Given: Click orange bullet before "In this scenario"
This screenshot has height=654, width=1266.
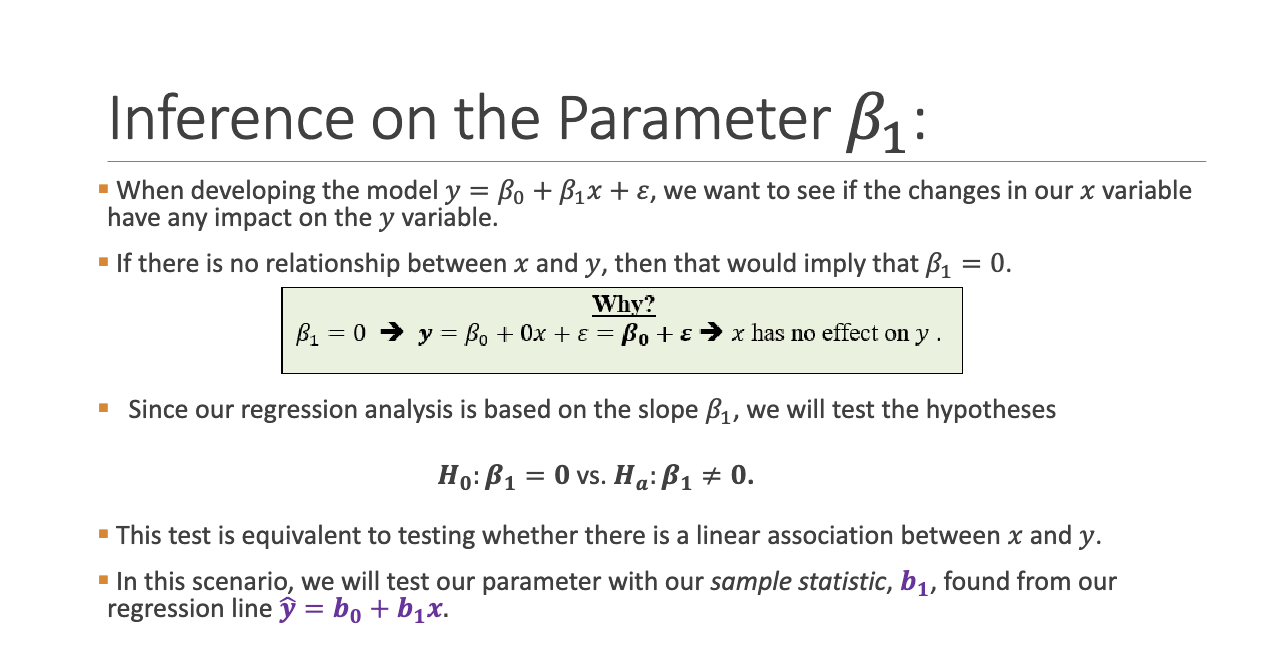Looking at the screenshot, I should (x=104, y=579).
